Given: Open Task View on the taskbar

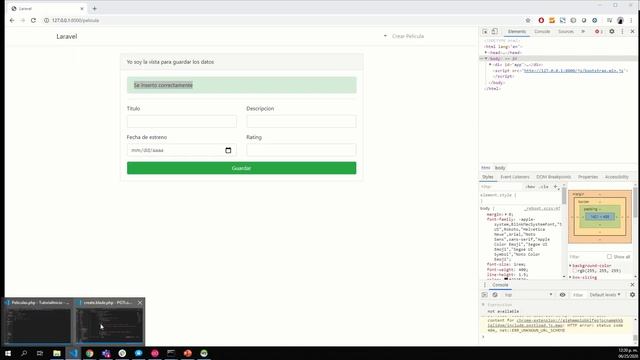Looking at the screenshot, I should click(40, 353).
